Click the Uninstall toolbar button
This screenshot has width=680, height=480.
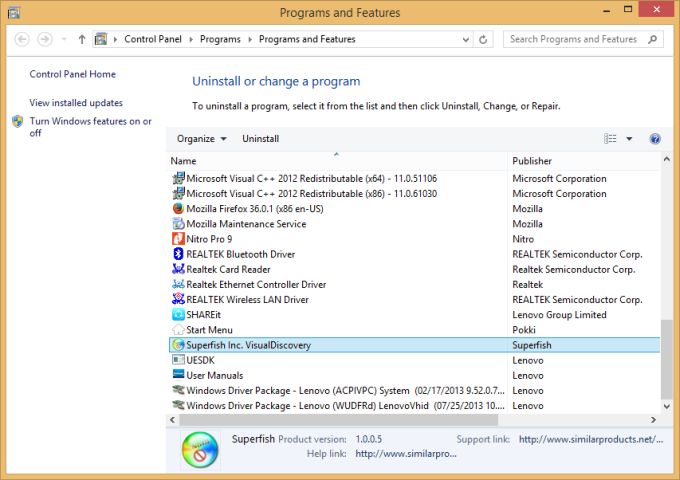point(260,139)
